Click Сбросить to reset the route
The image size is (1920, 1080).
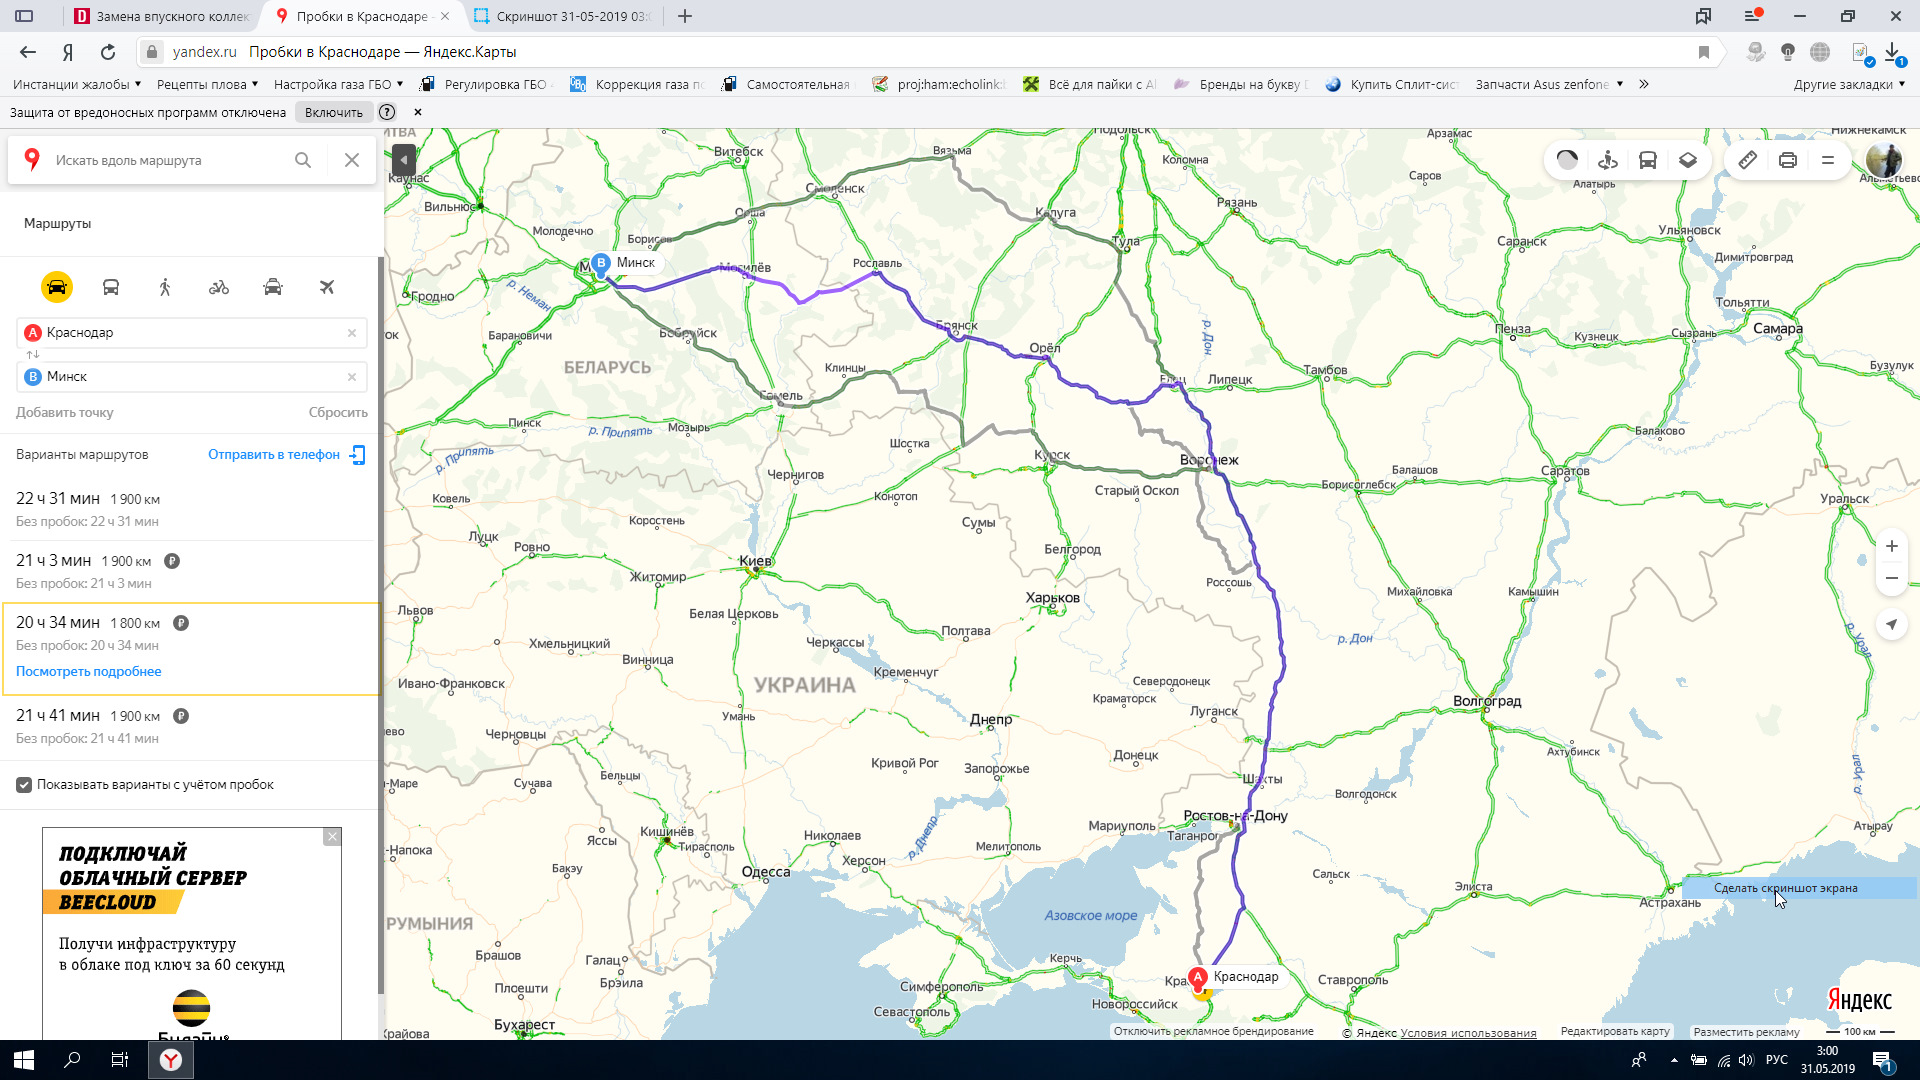[338, 413]
